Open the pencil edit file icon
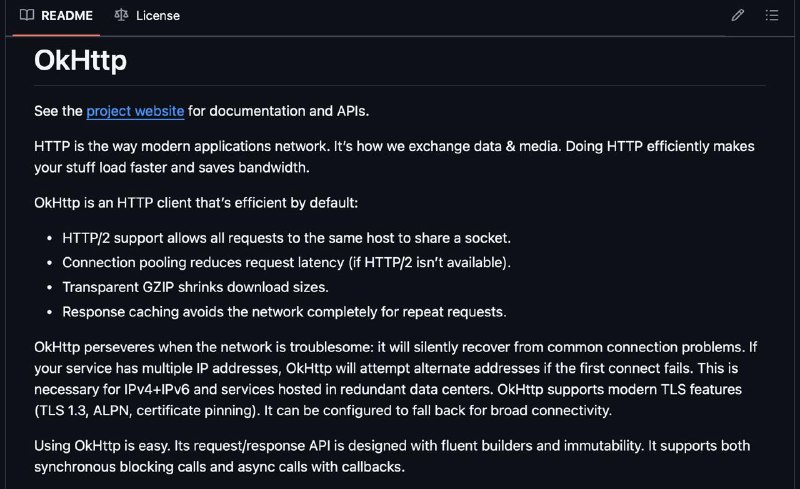The width and height of the screenshot is (800, 489). click(737, 15)
